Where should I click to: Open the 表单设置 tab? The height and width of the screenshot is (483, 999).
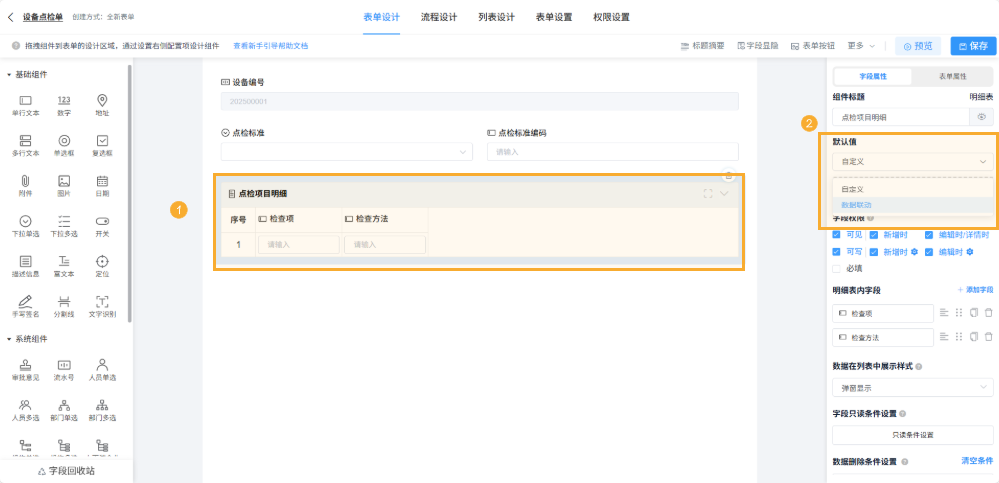tap(554, 17)
